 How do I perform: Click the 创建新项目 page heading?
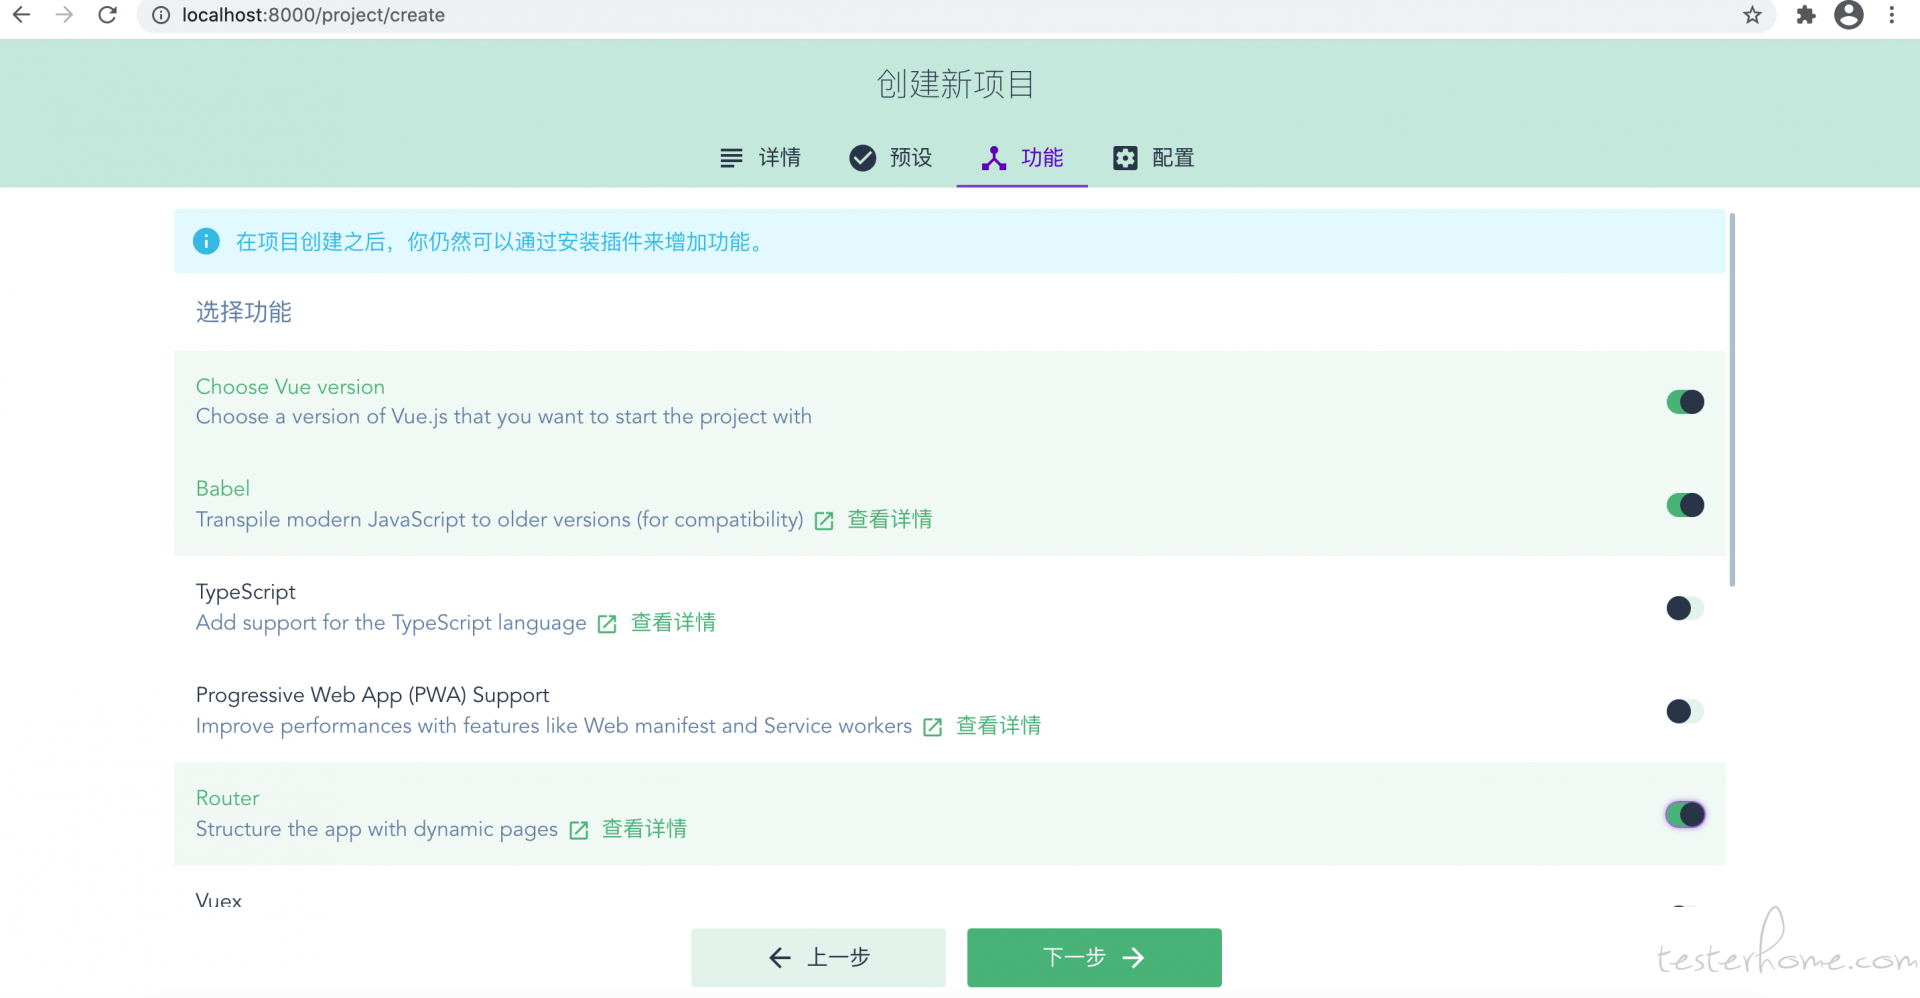(x=956, y=84)
